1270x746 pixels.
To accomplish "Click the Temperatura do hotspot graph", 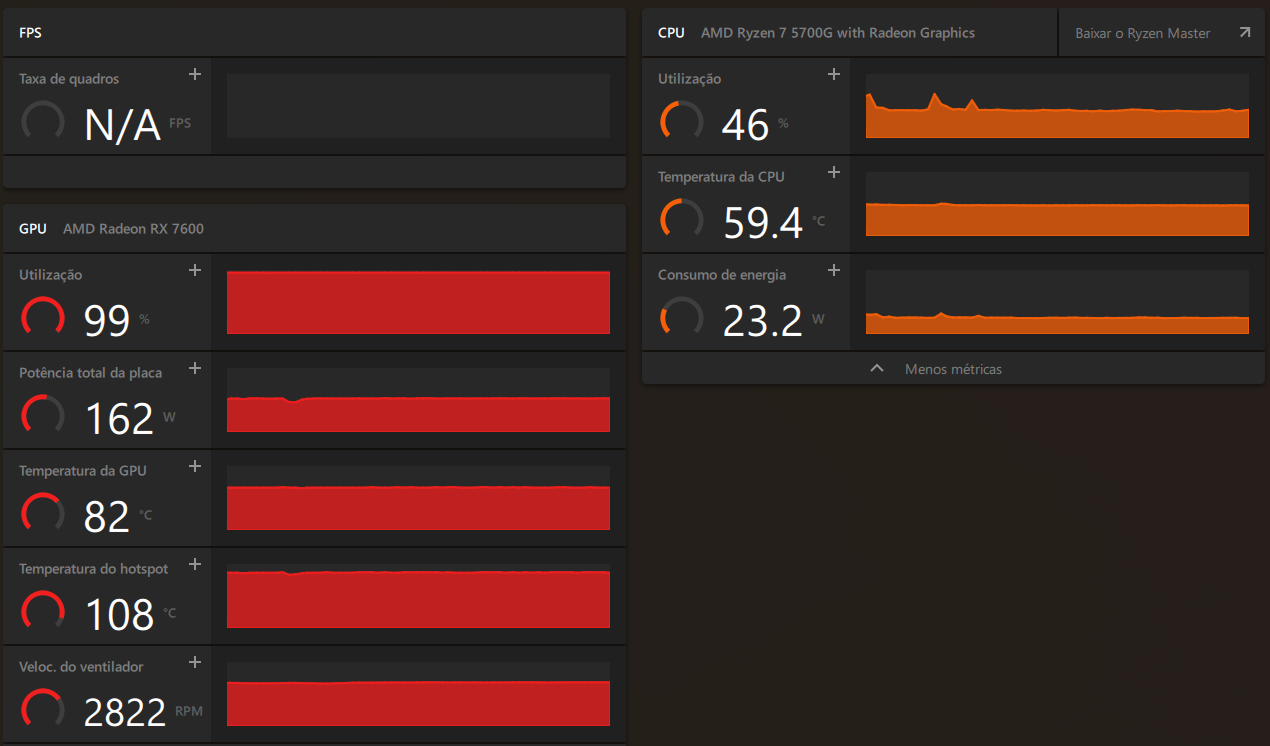I will (418, 596).
